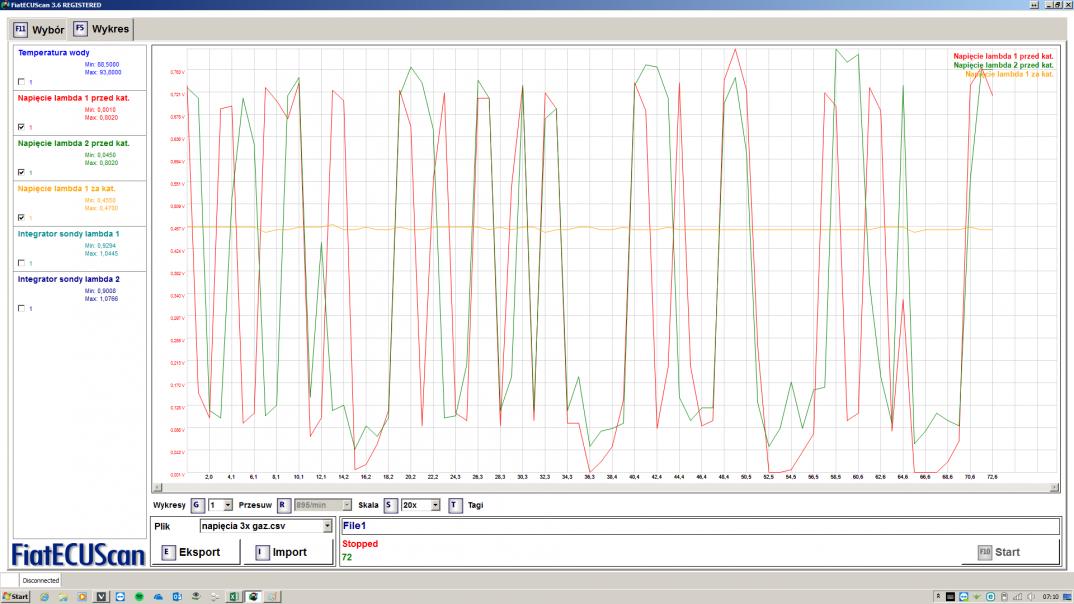Open the Excel icon in the taskbar
This screenshot has height=604, width=1074.
coord(234,596)
